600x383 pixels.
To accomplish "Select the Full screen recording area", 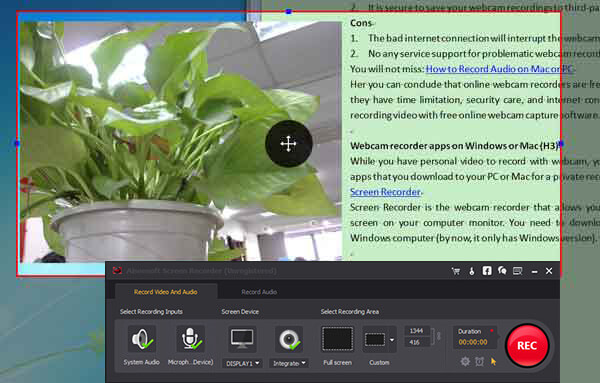I will pos(337,339).
